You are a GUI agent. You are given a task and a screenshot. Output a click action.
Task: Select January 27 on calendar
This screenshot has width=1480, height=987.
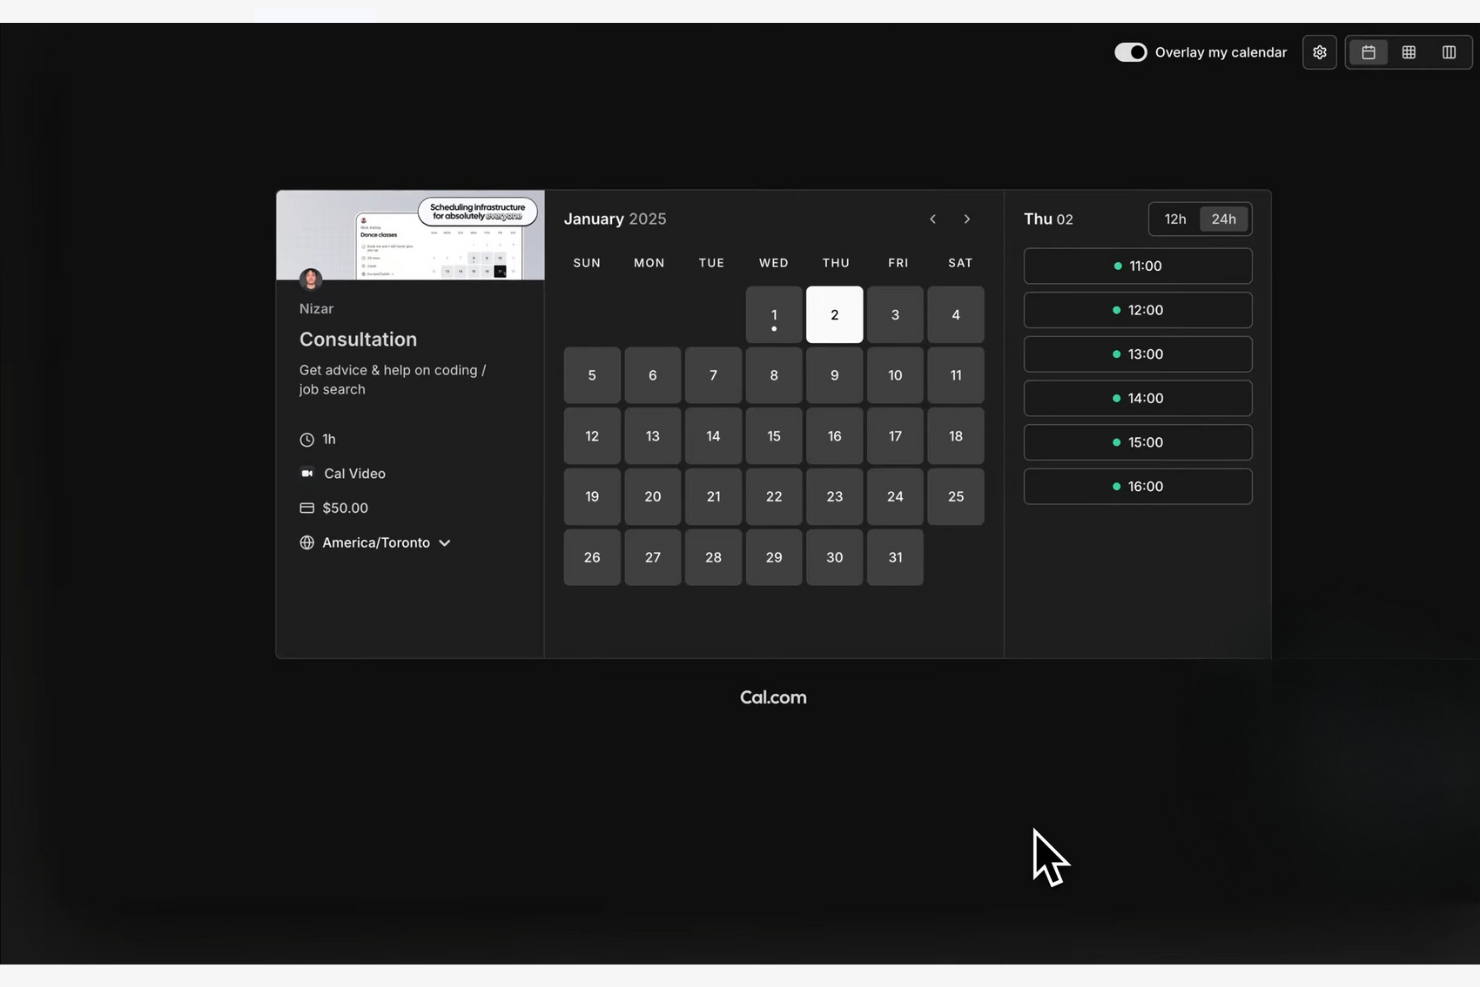[x=652, y=557]
